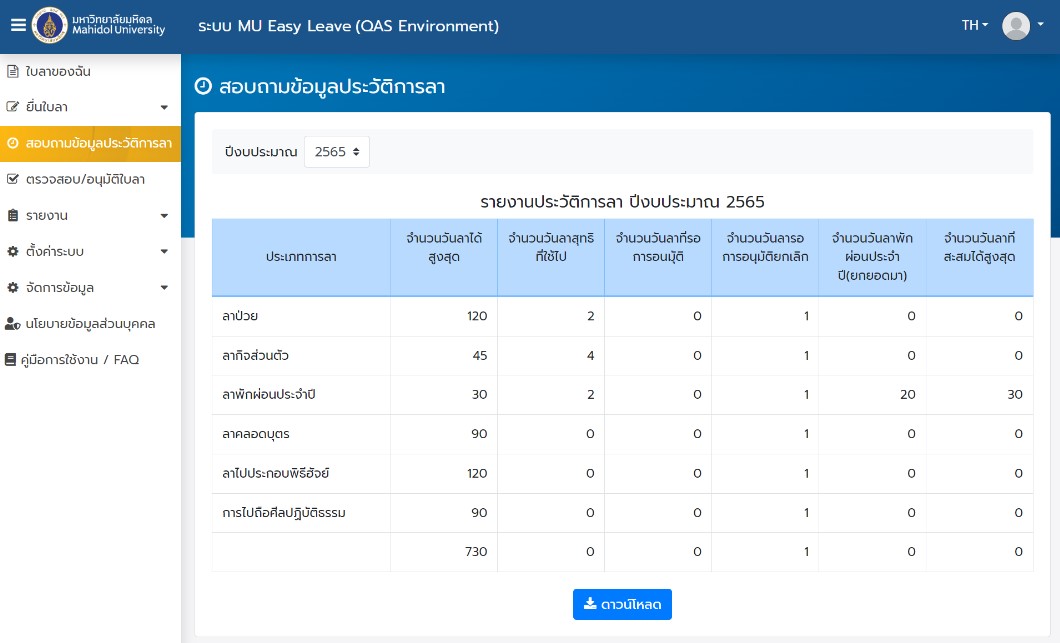This screenshot has height=643, width=1060.
Task: Click the clipboard icon beside รายงาน
Action: [x=13, y=216]
